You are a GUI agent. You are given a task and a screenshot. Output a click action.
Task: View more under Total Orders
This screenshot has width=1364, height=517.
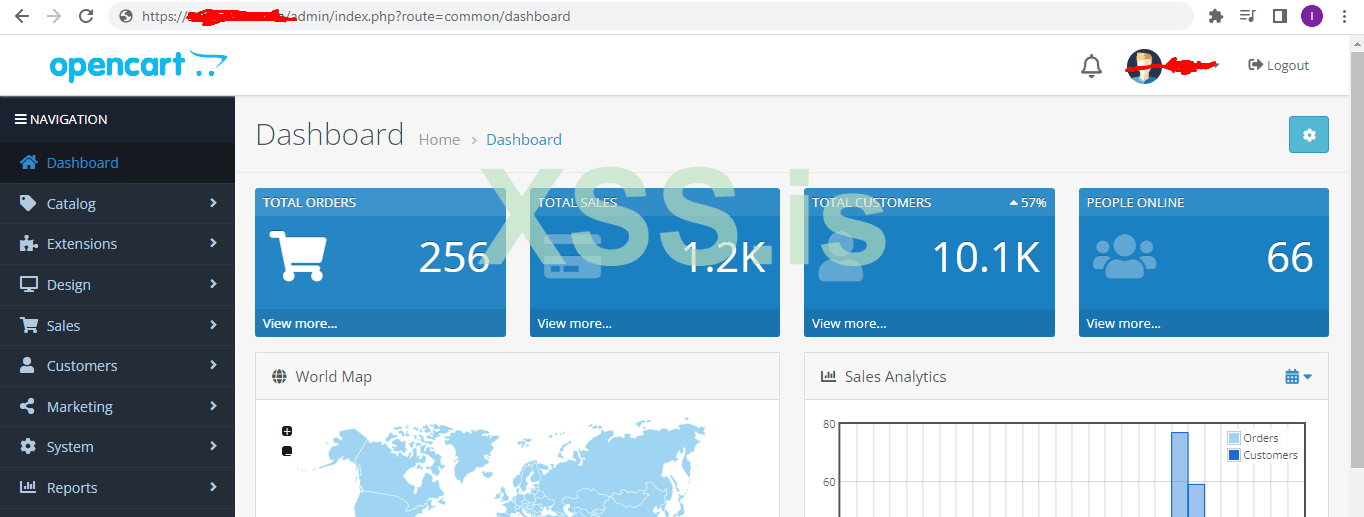pos(300,323)
